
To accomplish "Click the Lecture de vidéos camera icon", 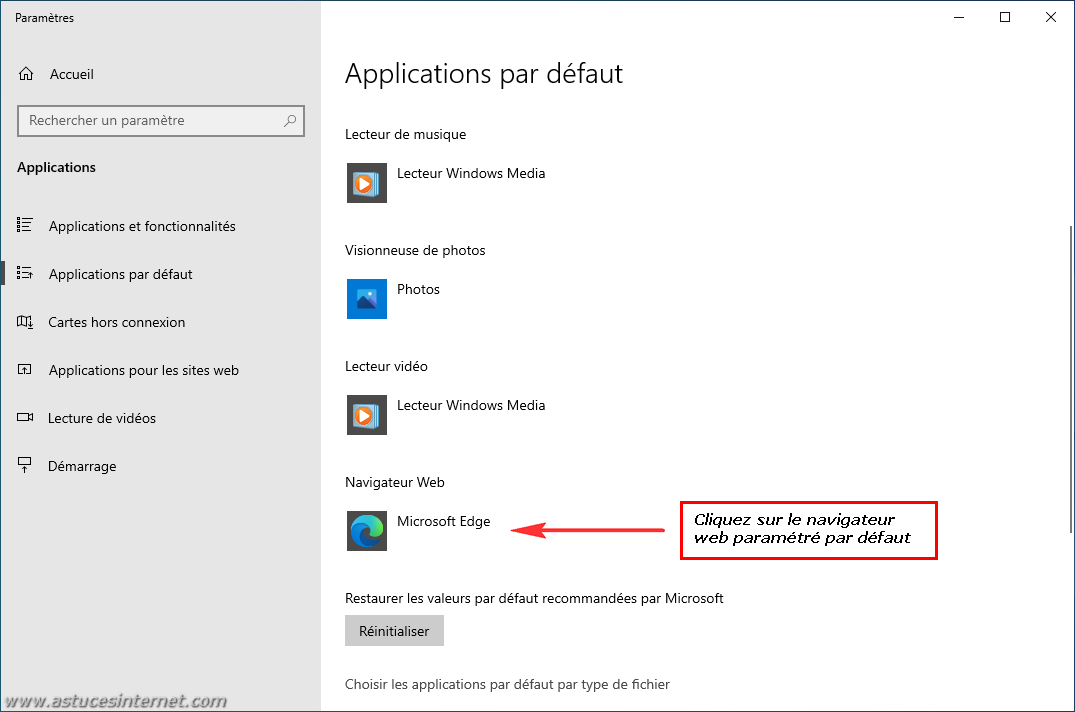I will [x=25, y=417].
